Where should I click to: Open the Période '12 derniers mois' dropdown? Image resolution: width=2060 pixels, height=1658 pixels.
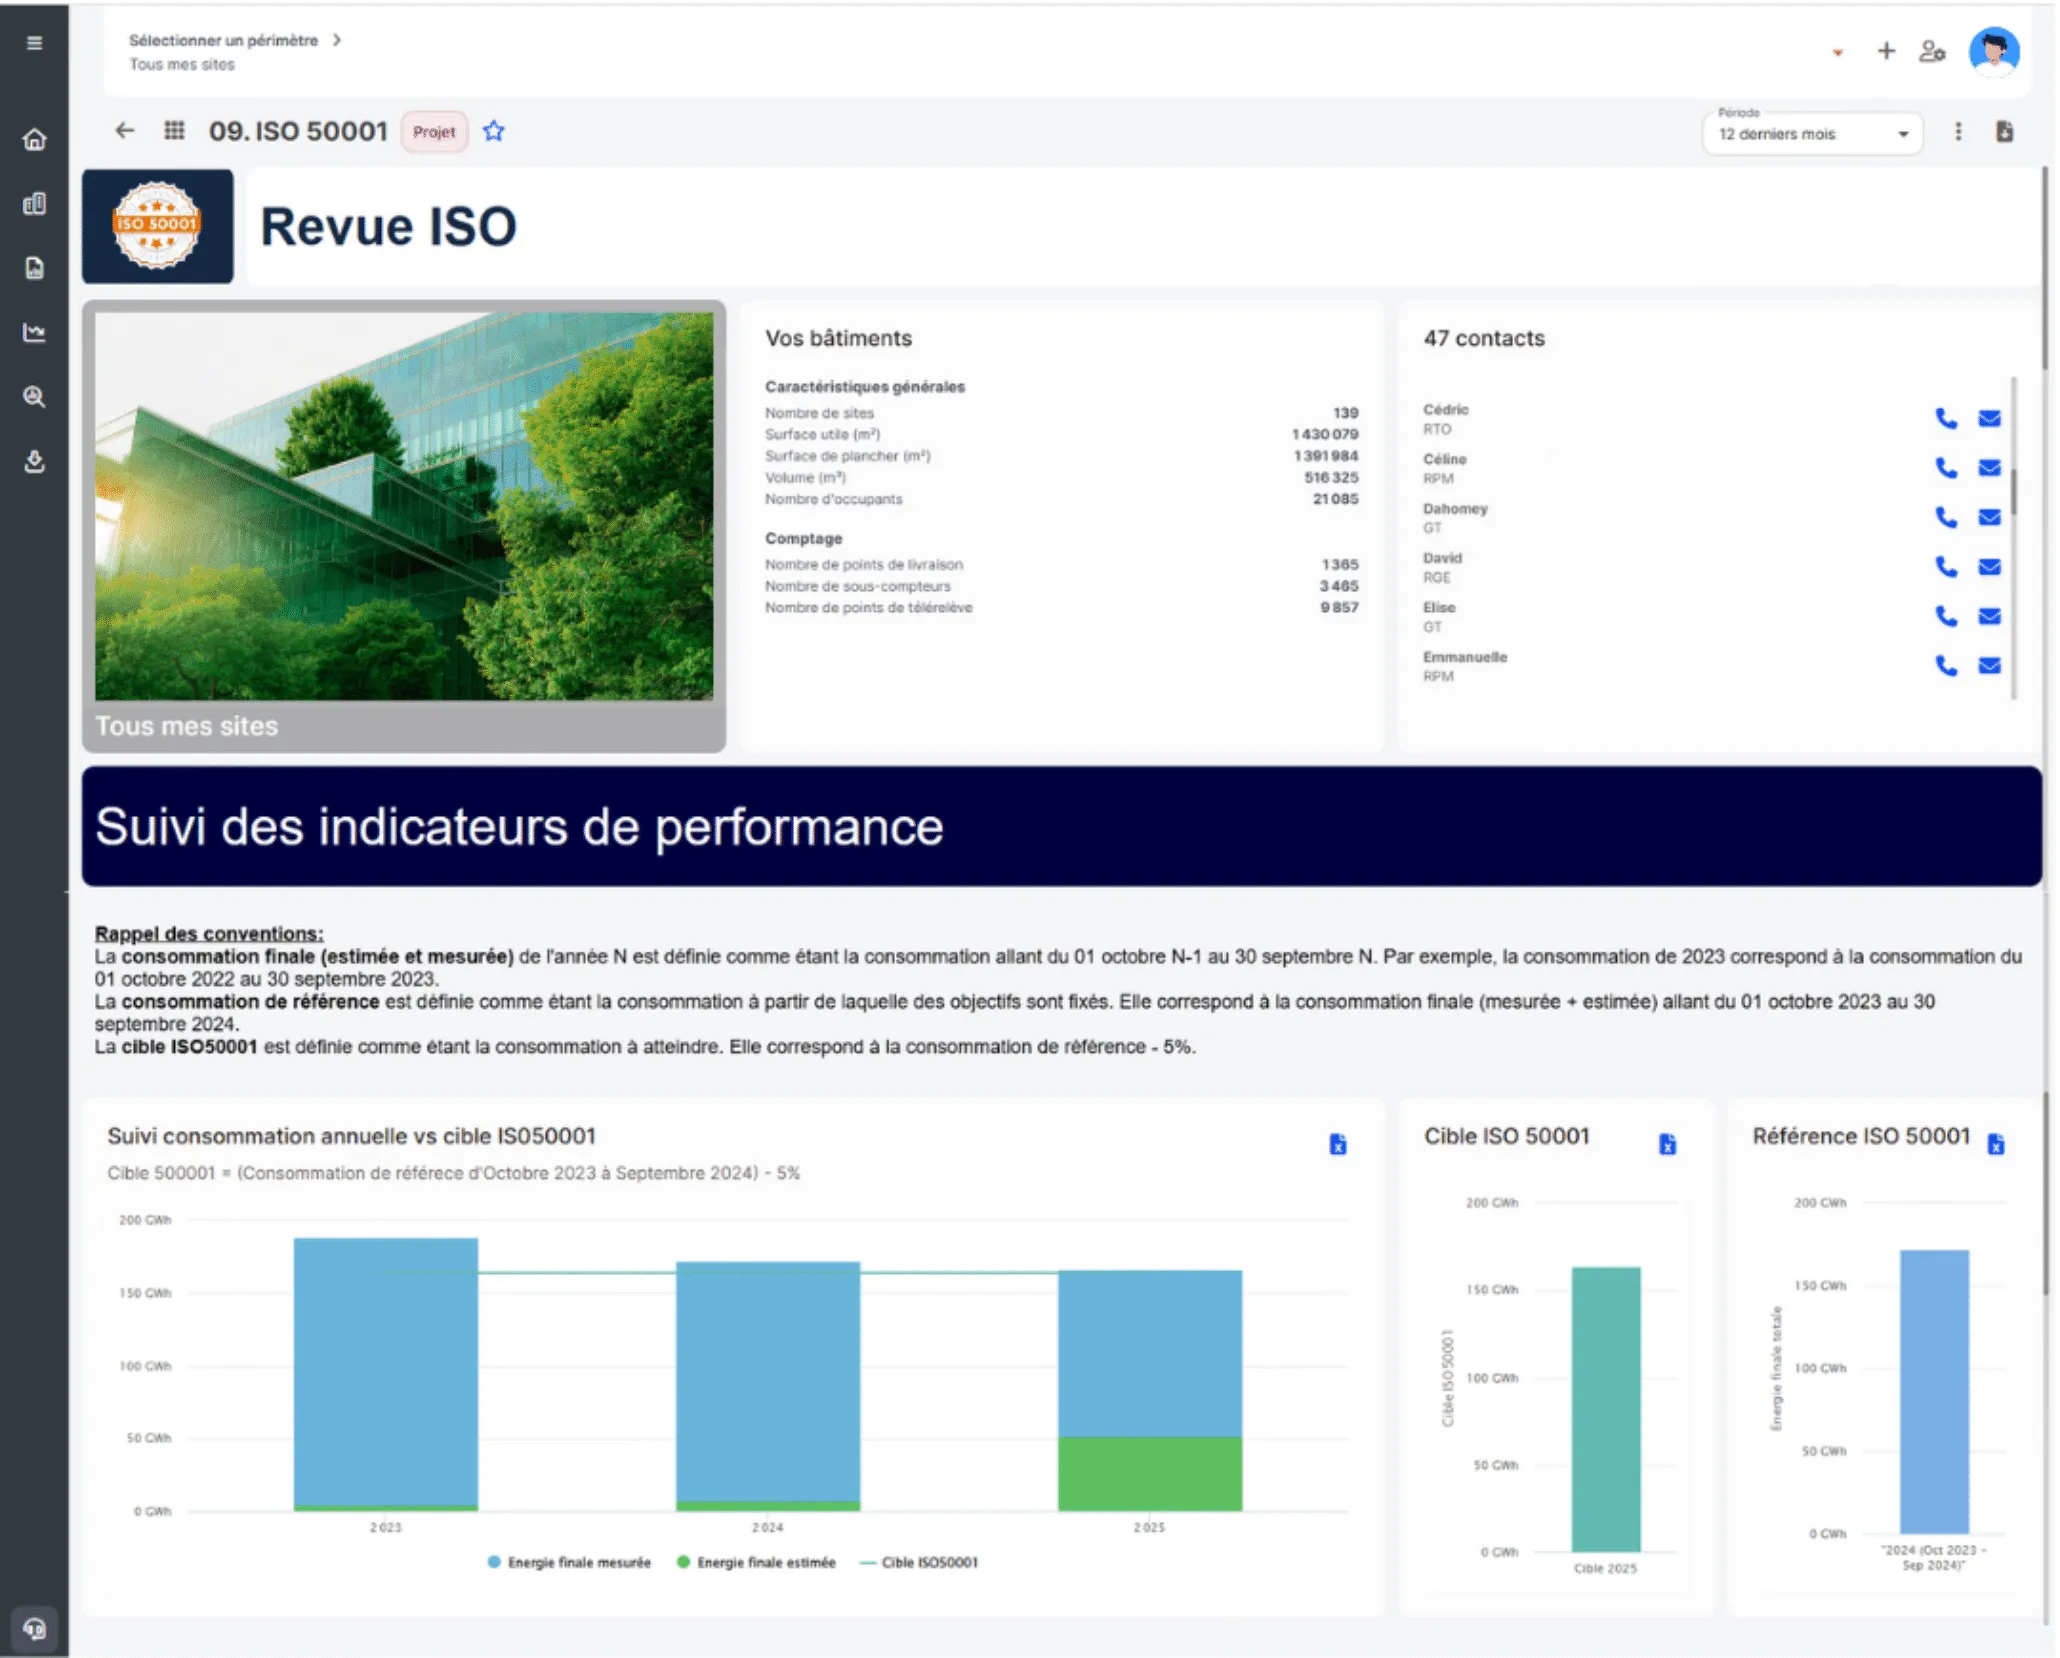(x=1812, y=133)
